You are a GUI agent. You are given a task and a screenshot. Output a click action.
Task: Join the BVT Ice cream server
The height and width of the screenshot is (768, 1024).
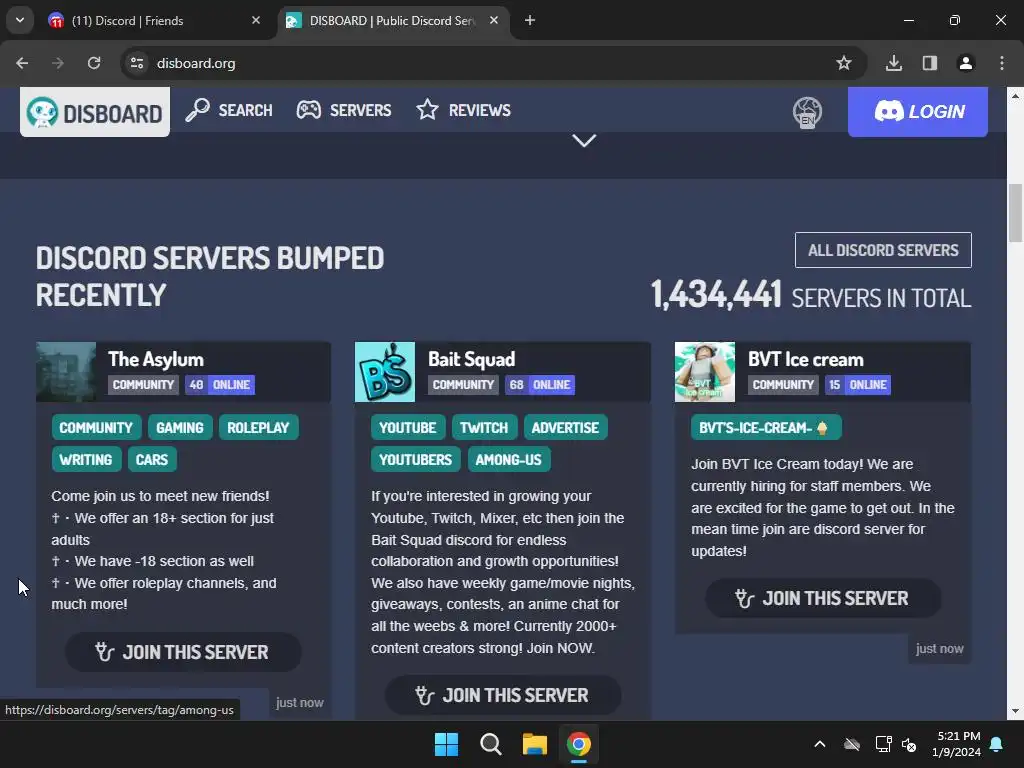click(823, 598)
